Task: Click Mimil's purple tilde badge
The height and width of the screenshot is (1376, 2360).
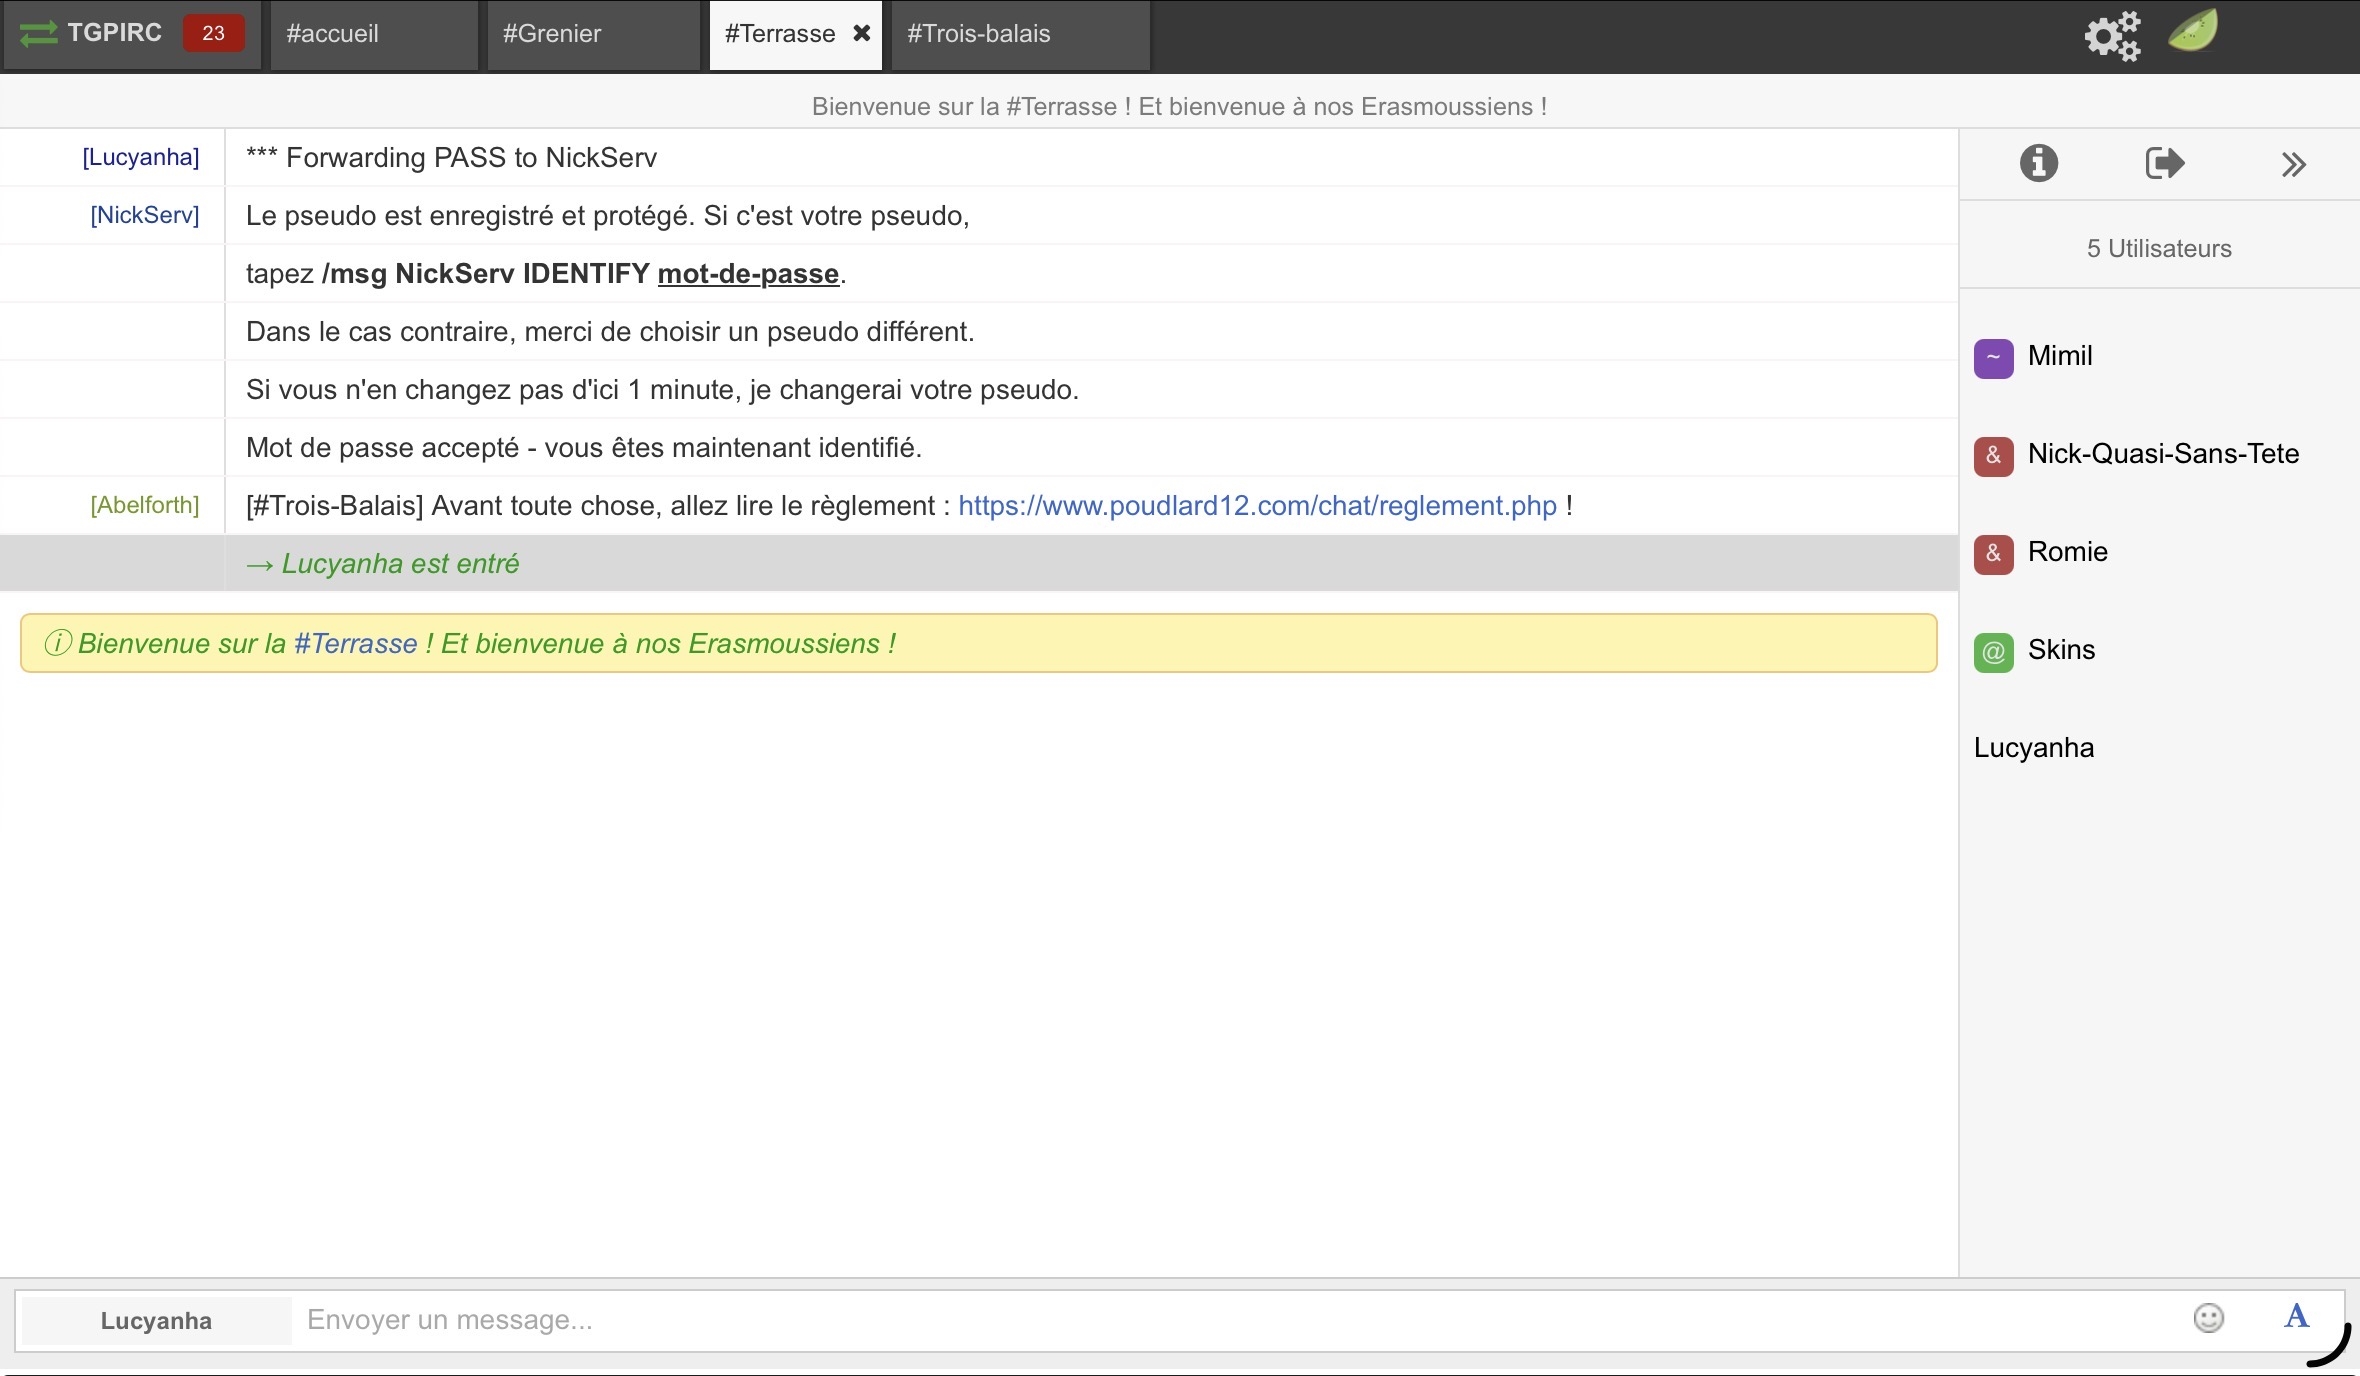Action: pyautogui.click(x=1993, y=358)
